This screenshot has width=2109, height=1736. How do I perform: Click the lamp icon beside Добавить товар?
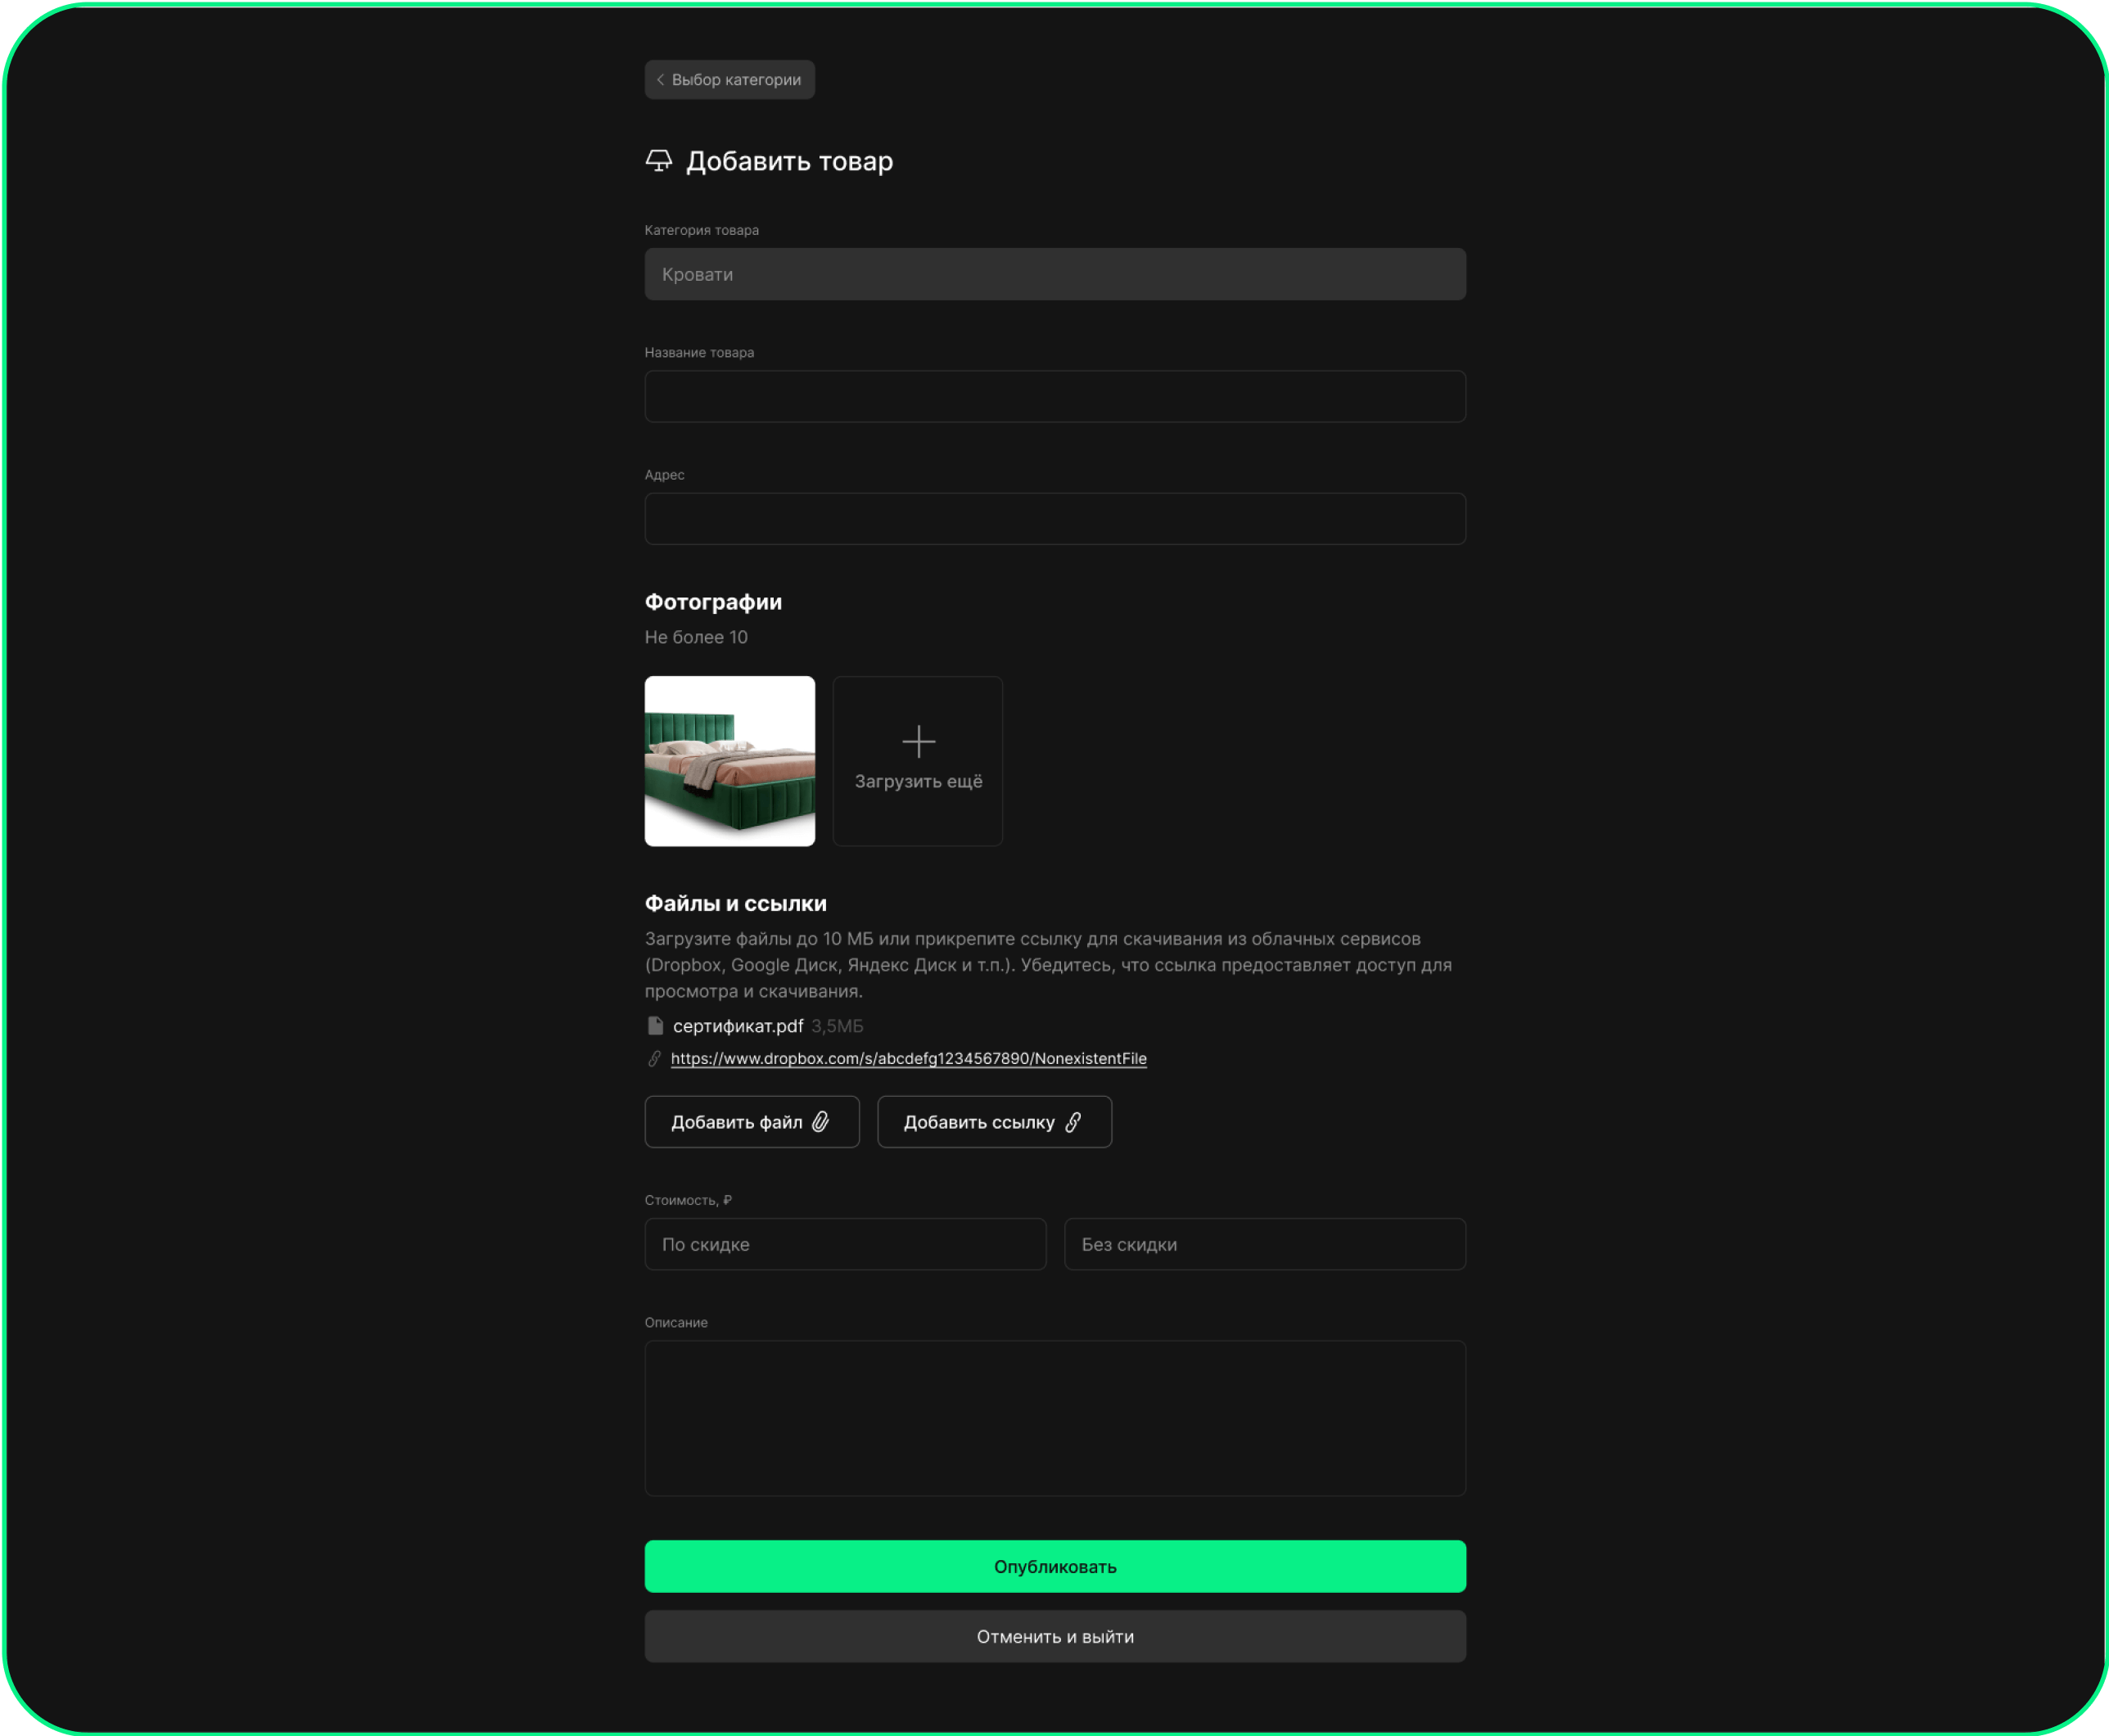(658, 161)
